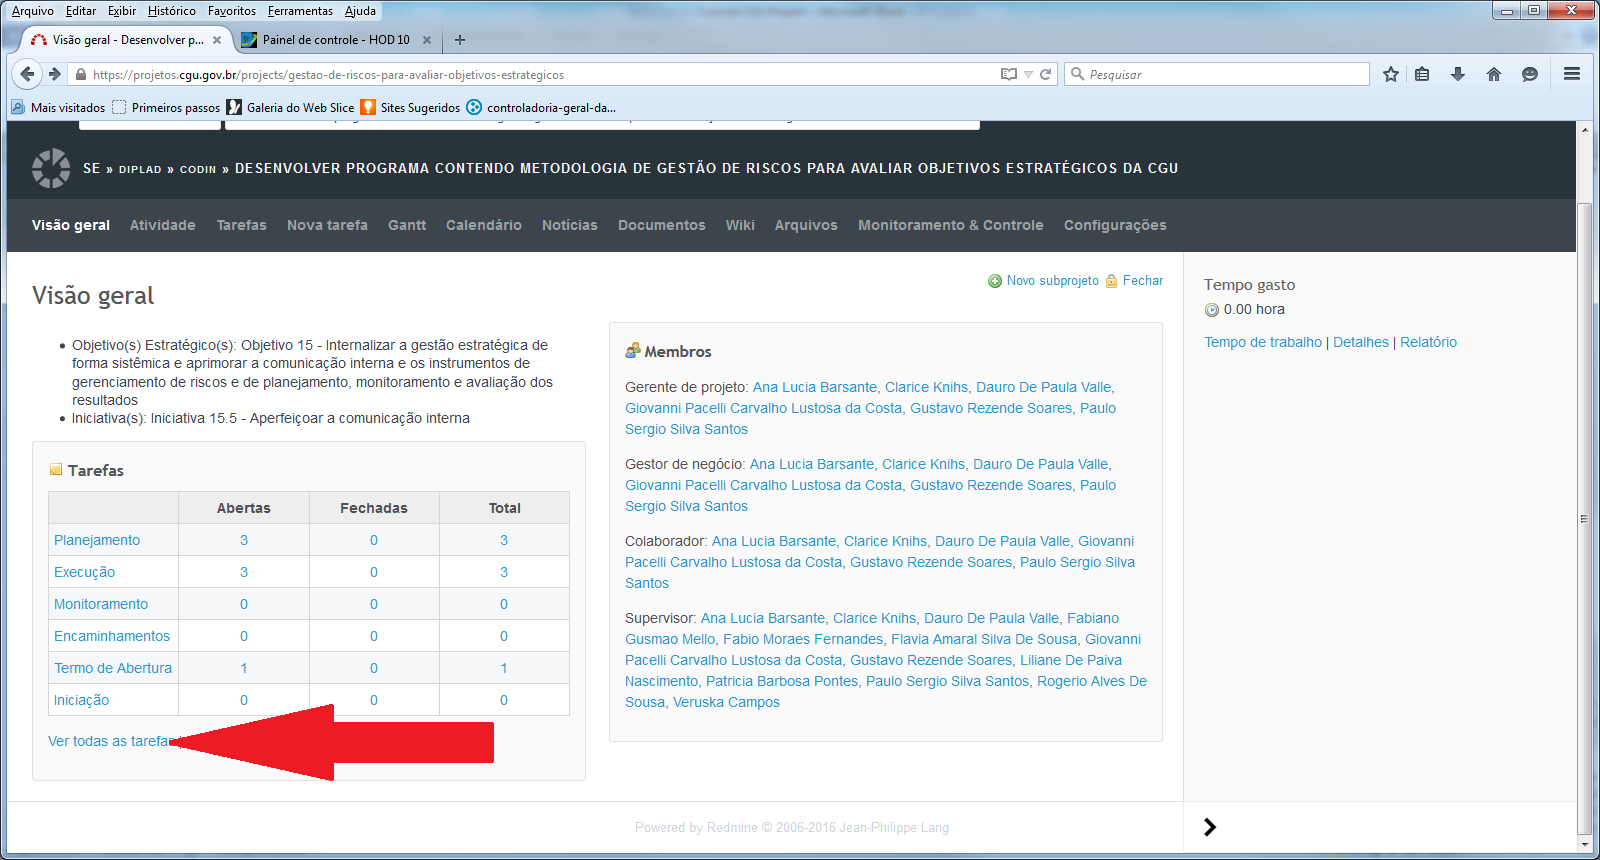Open the bookmarks list icon

click(1422, 74)
